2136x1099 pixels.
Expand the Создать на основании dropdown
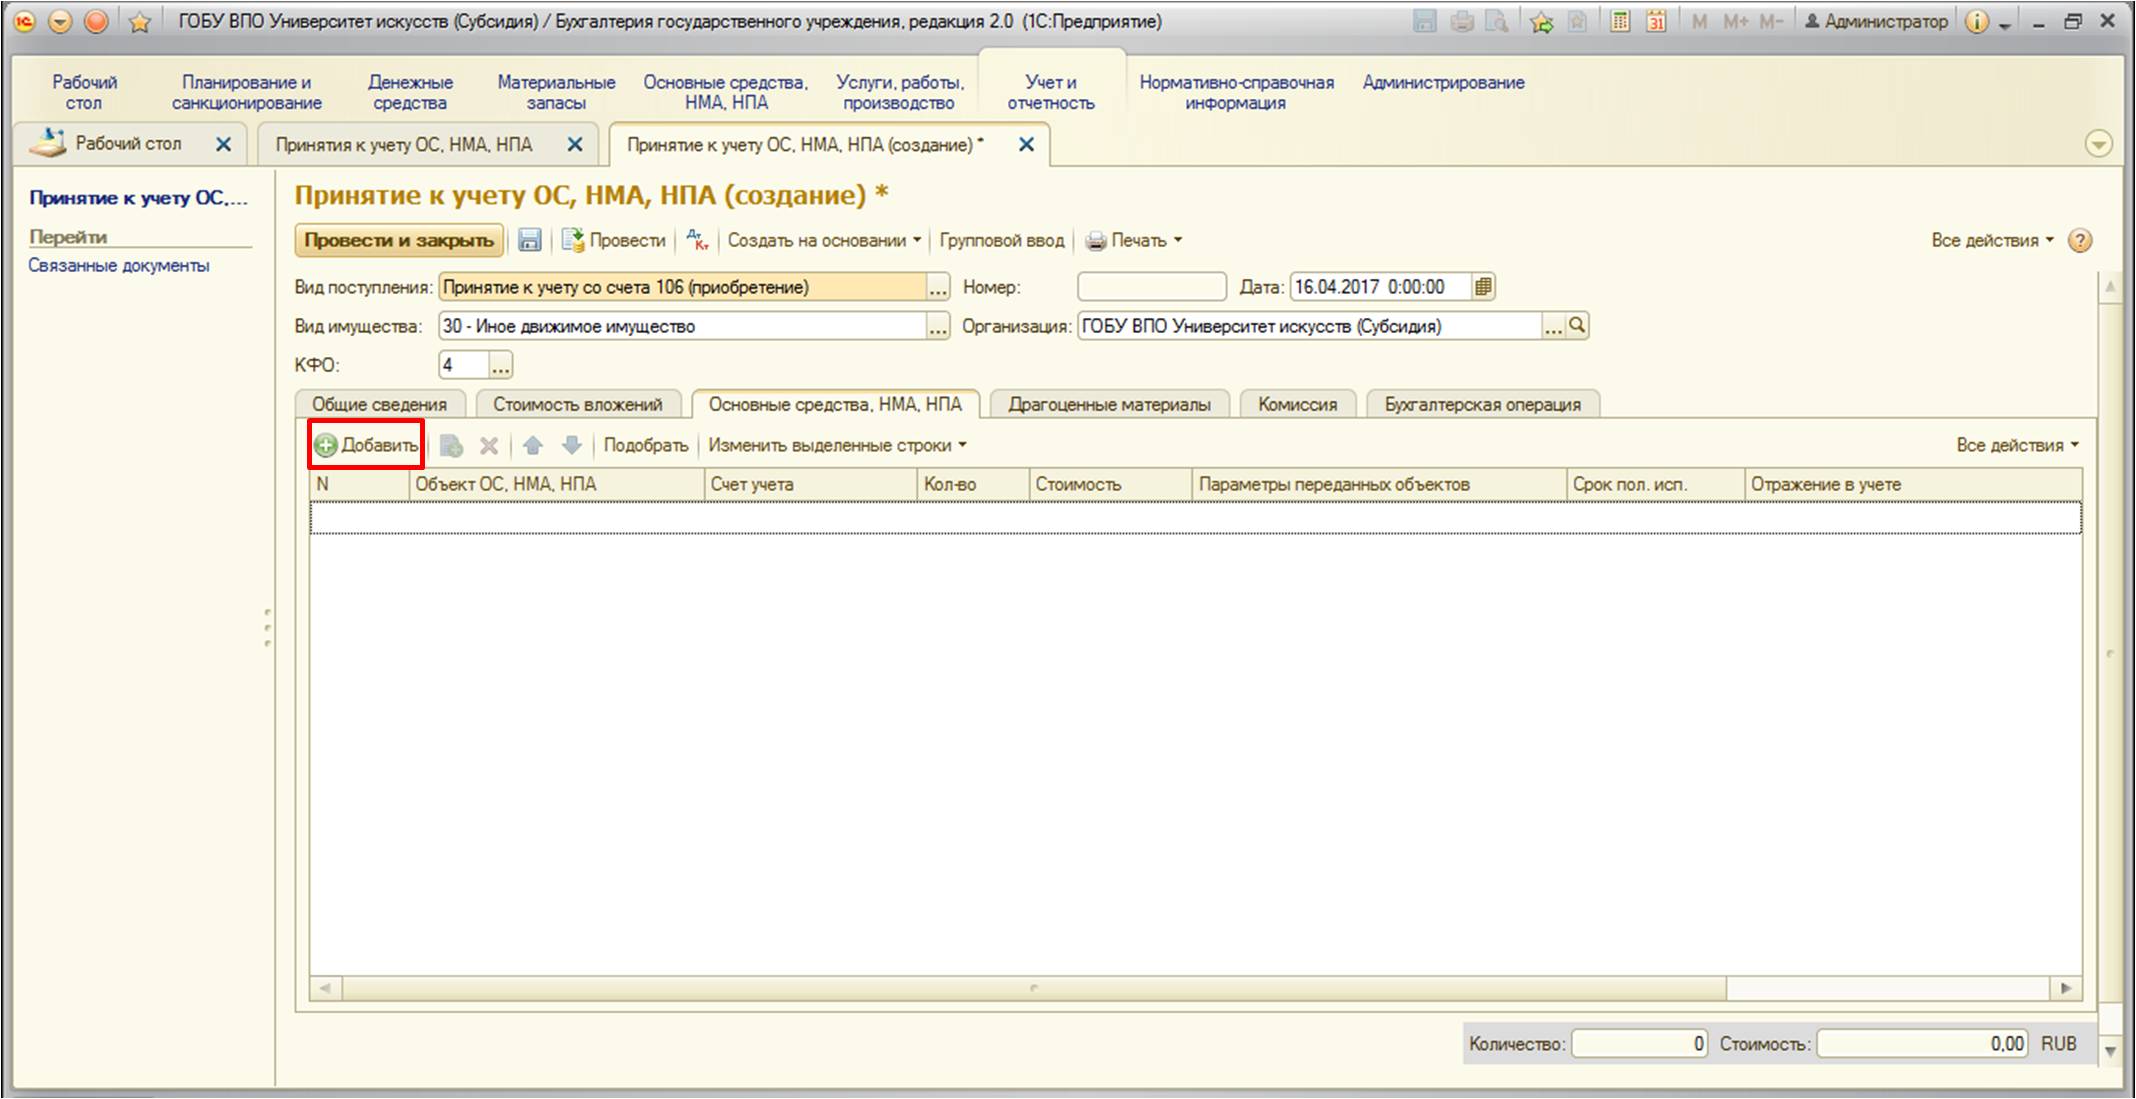tap(824, 240)
